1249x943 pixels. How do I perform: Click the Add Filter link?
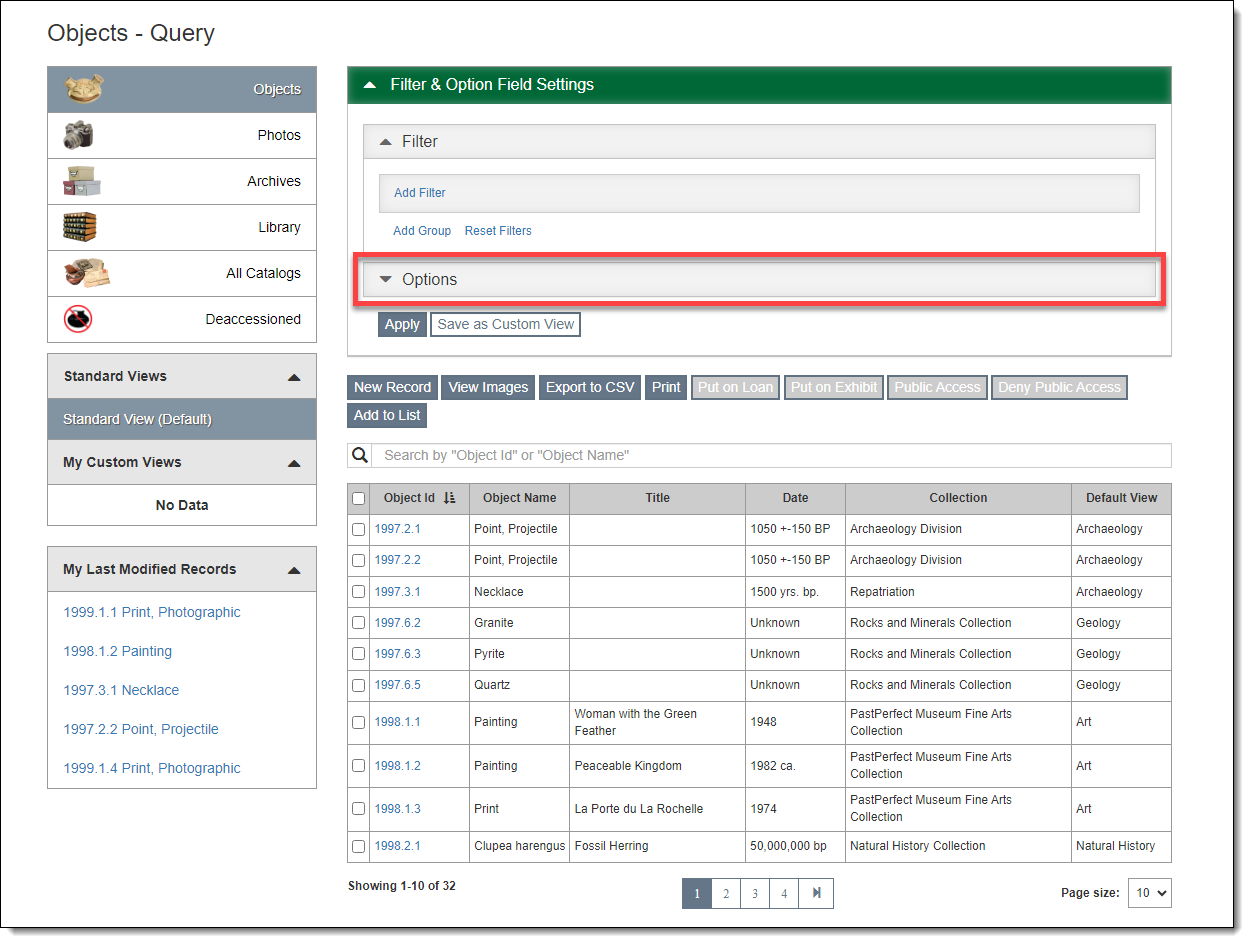[x=419, y=193]
